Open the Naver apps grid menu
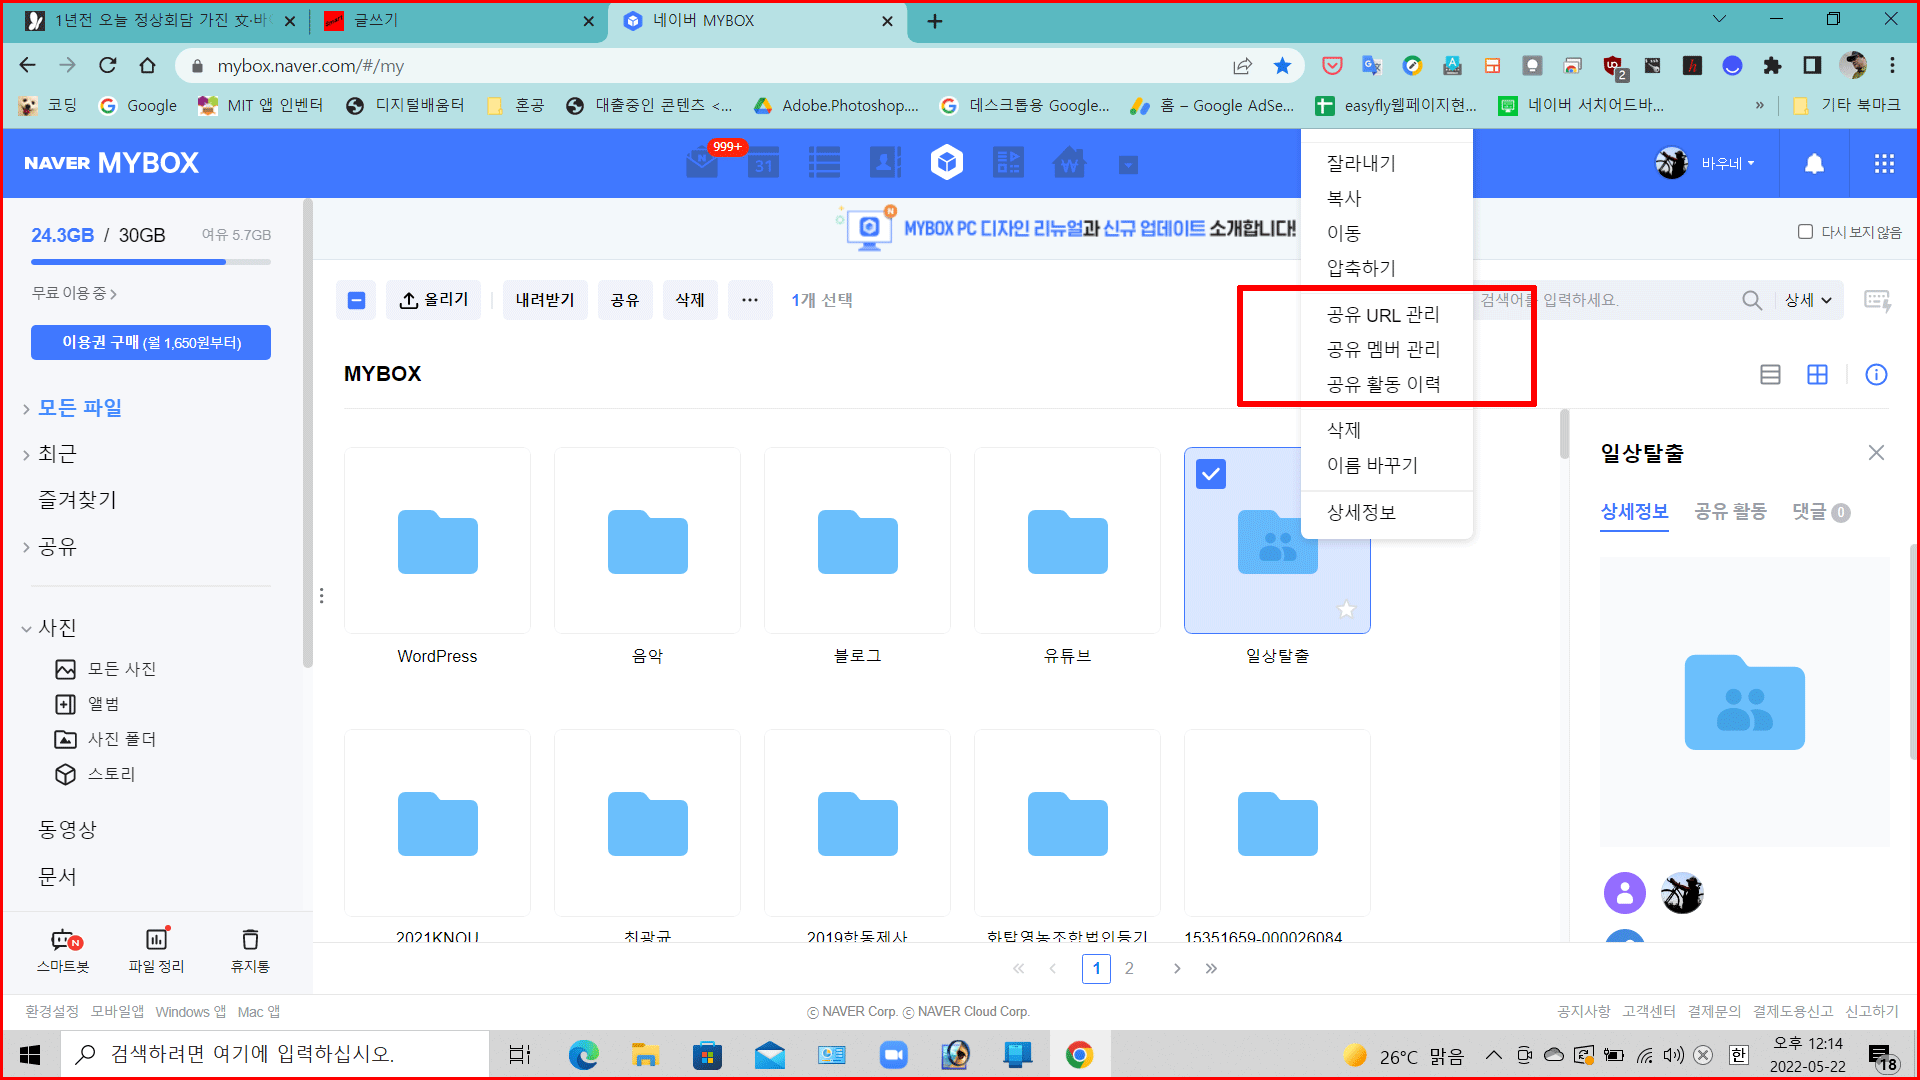 pyautogui.click(x=1884, y=163)
